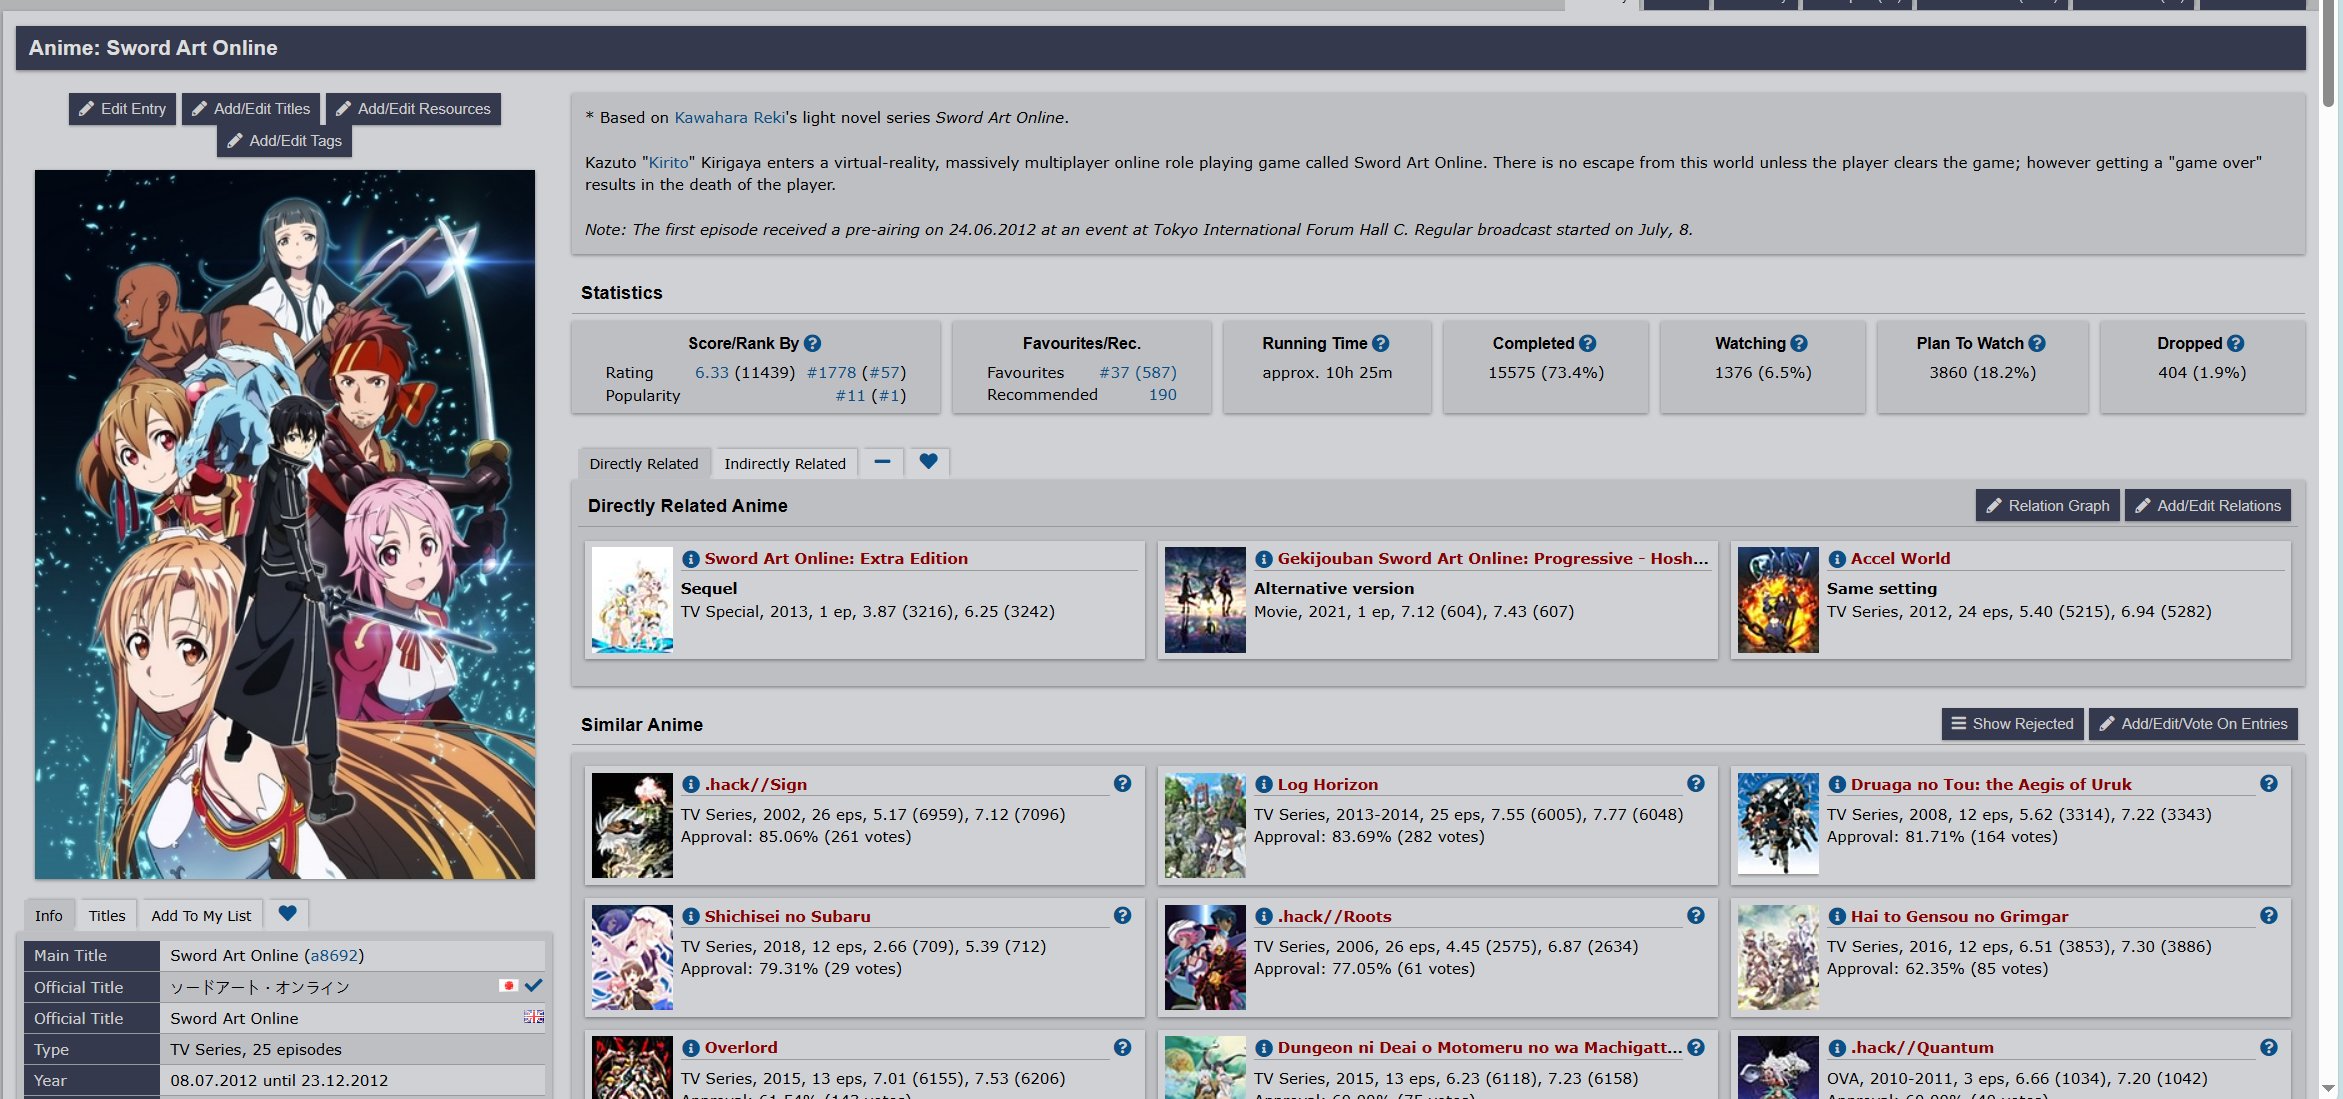2343x1099 pixels.
Task: Click info icon for .hack//Roots
Action: (x=1263, y=917)
